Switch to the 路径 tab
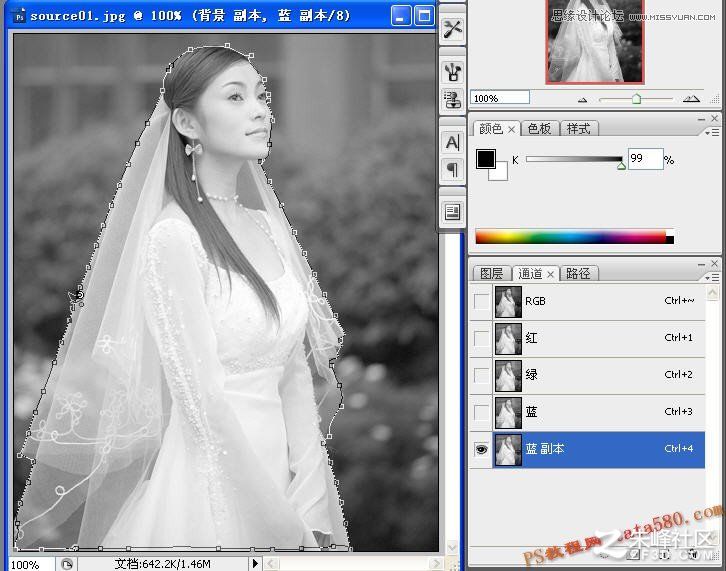 pyautogui.click(x=579, y=273)
